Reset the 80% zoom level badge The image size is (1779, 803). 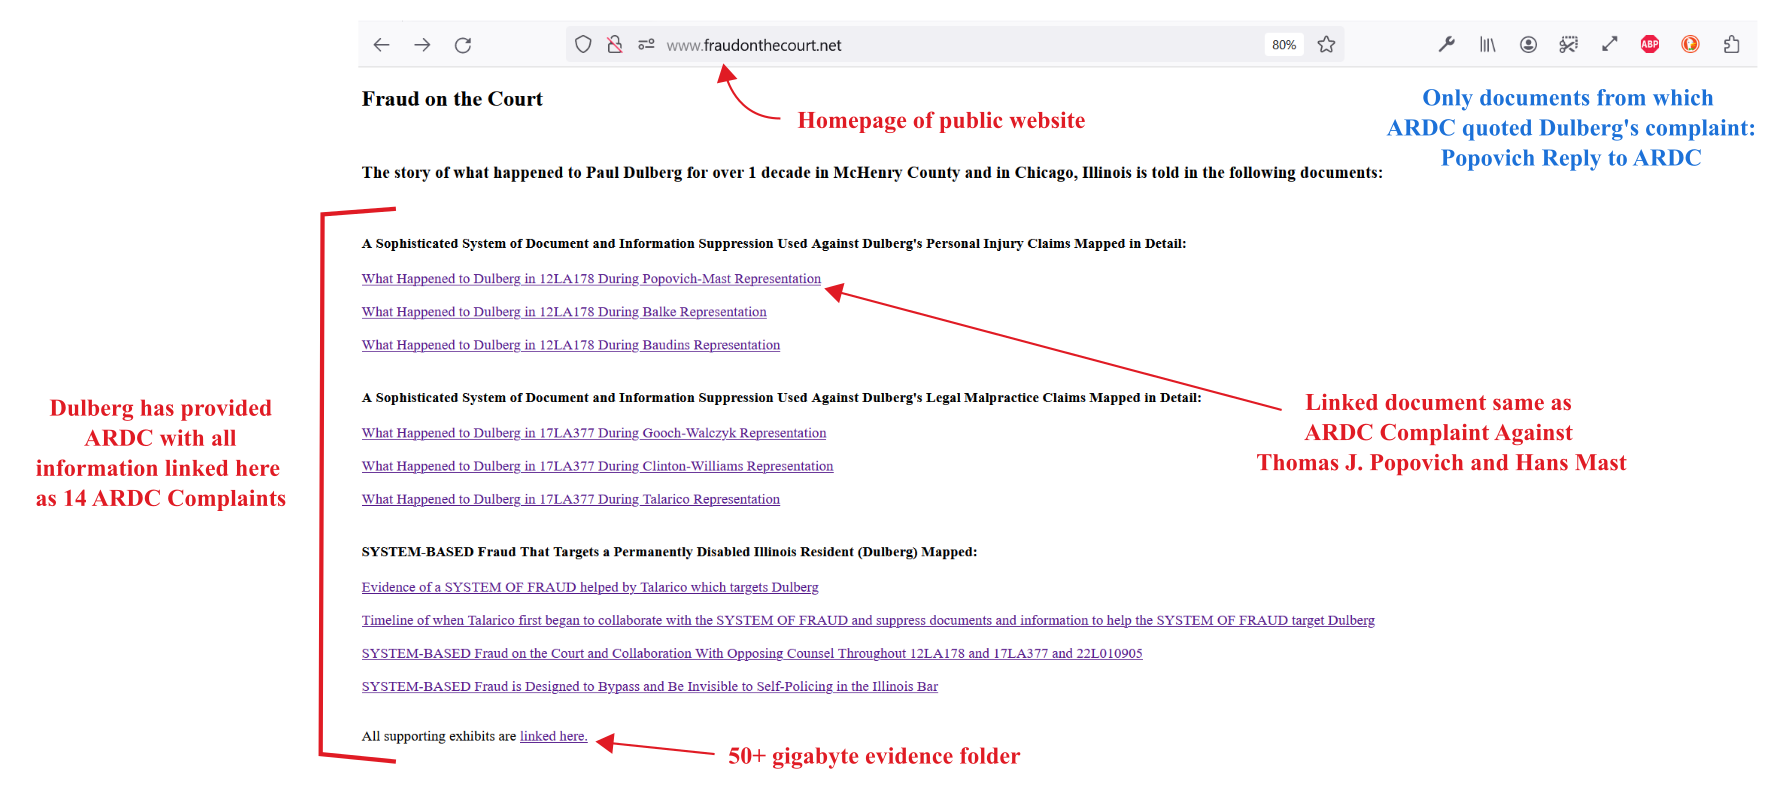[1283, 45]
